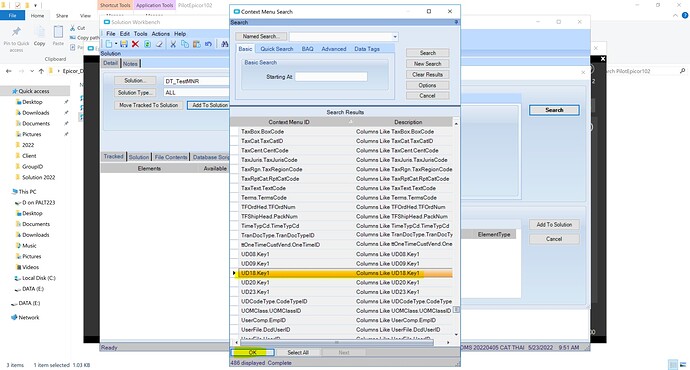The width and height of the screenshot is (690, 370).
Task: Click the Named Search... button
Action: 261,37
